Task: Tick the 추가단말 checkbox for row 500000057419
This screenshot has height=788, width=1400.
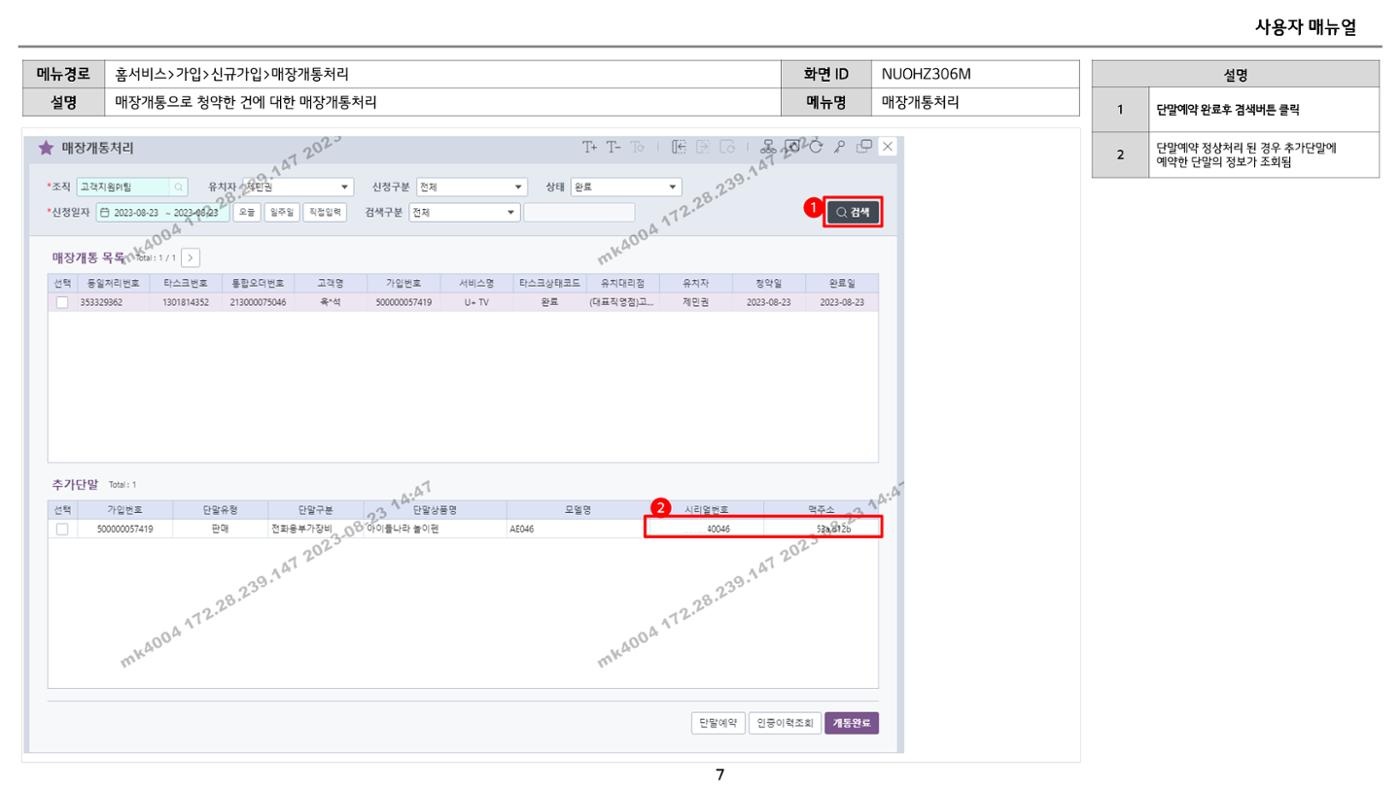Action: [x=62, y=529]
